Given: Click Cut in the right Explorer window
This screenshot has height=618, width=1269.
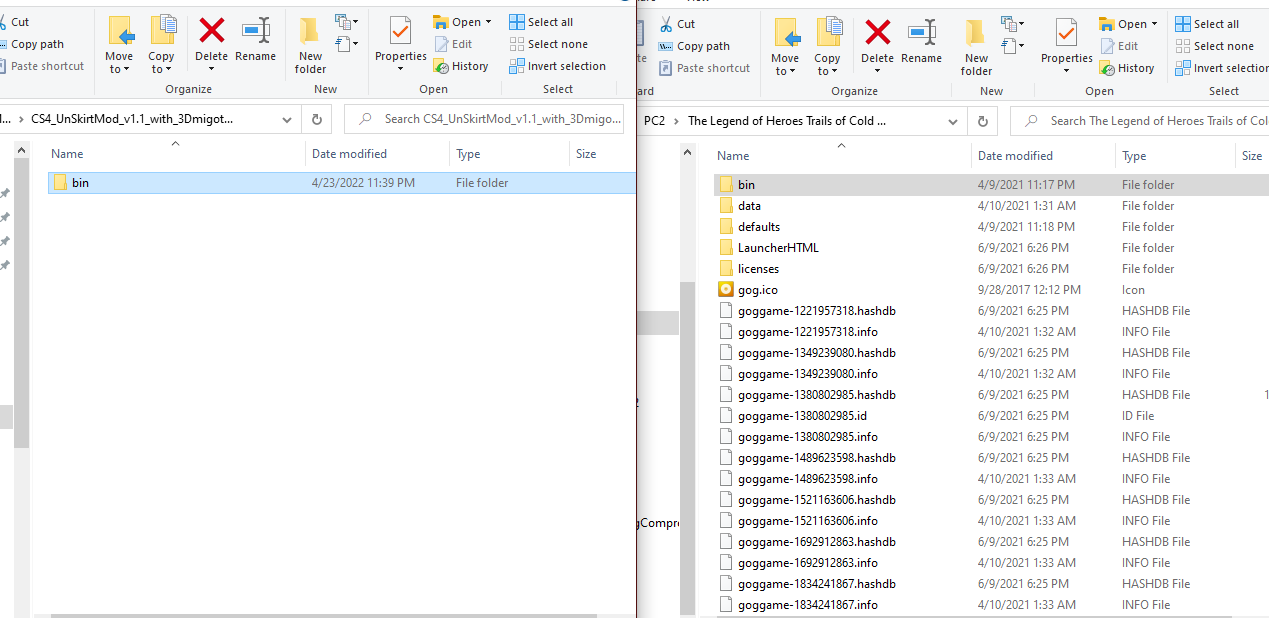Looking at the screenshot, I should (x=677, y=24).
